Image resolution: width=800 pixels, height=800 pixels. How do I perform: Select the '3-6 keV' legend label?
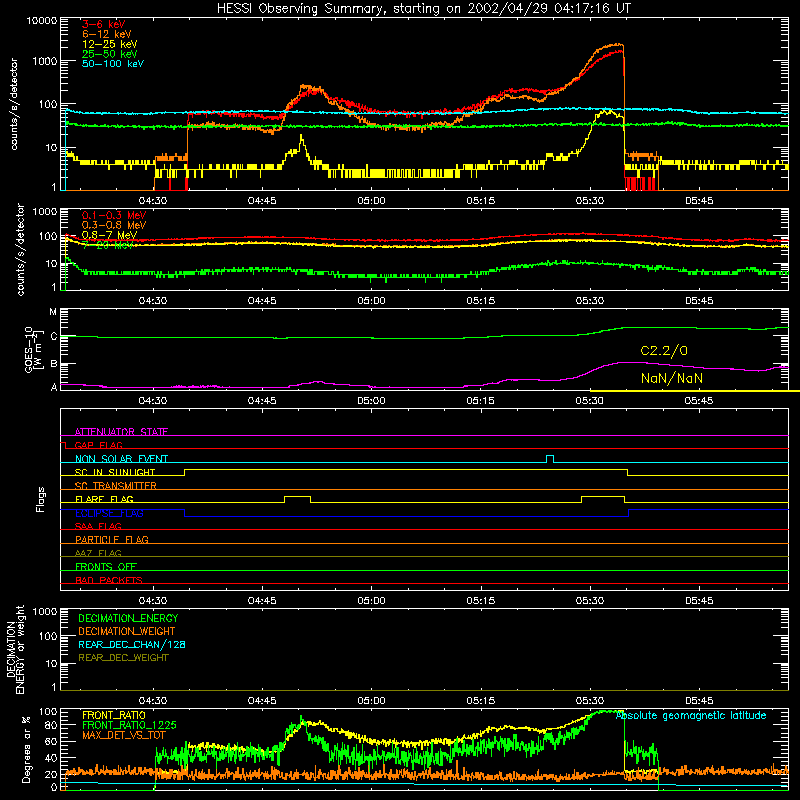click(x=104, y=24)
